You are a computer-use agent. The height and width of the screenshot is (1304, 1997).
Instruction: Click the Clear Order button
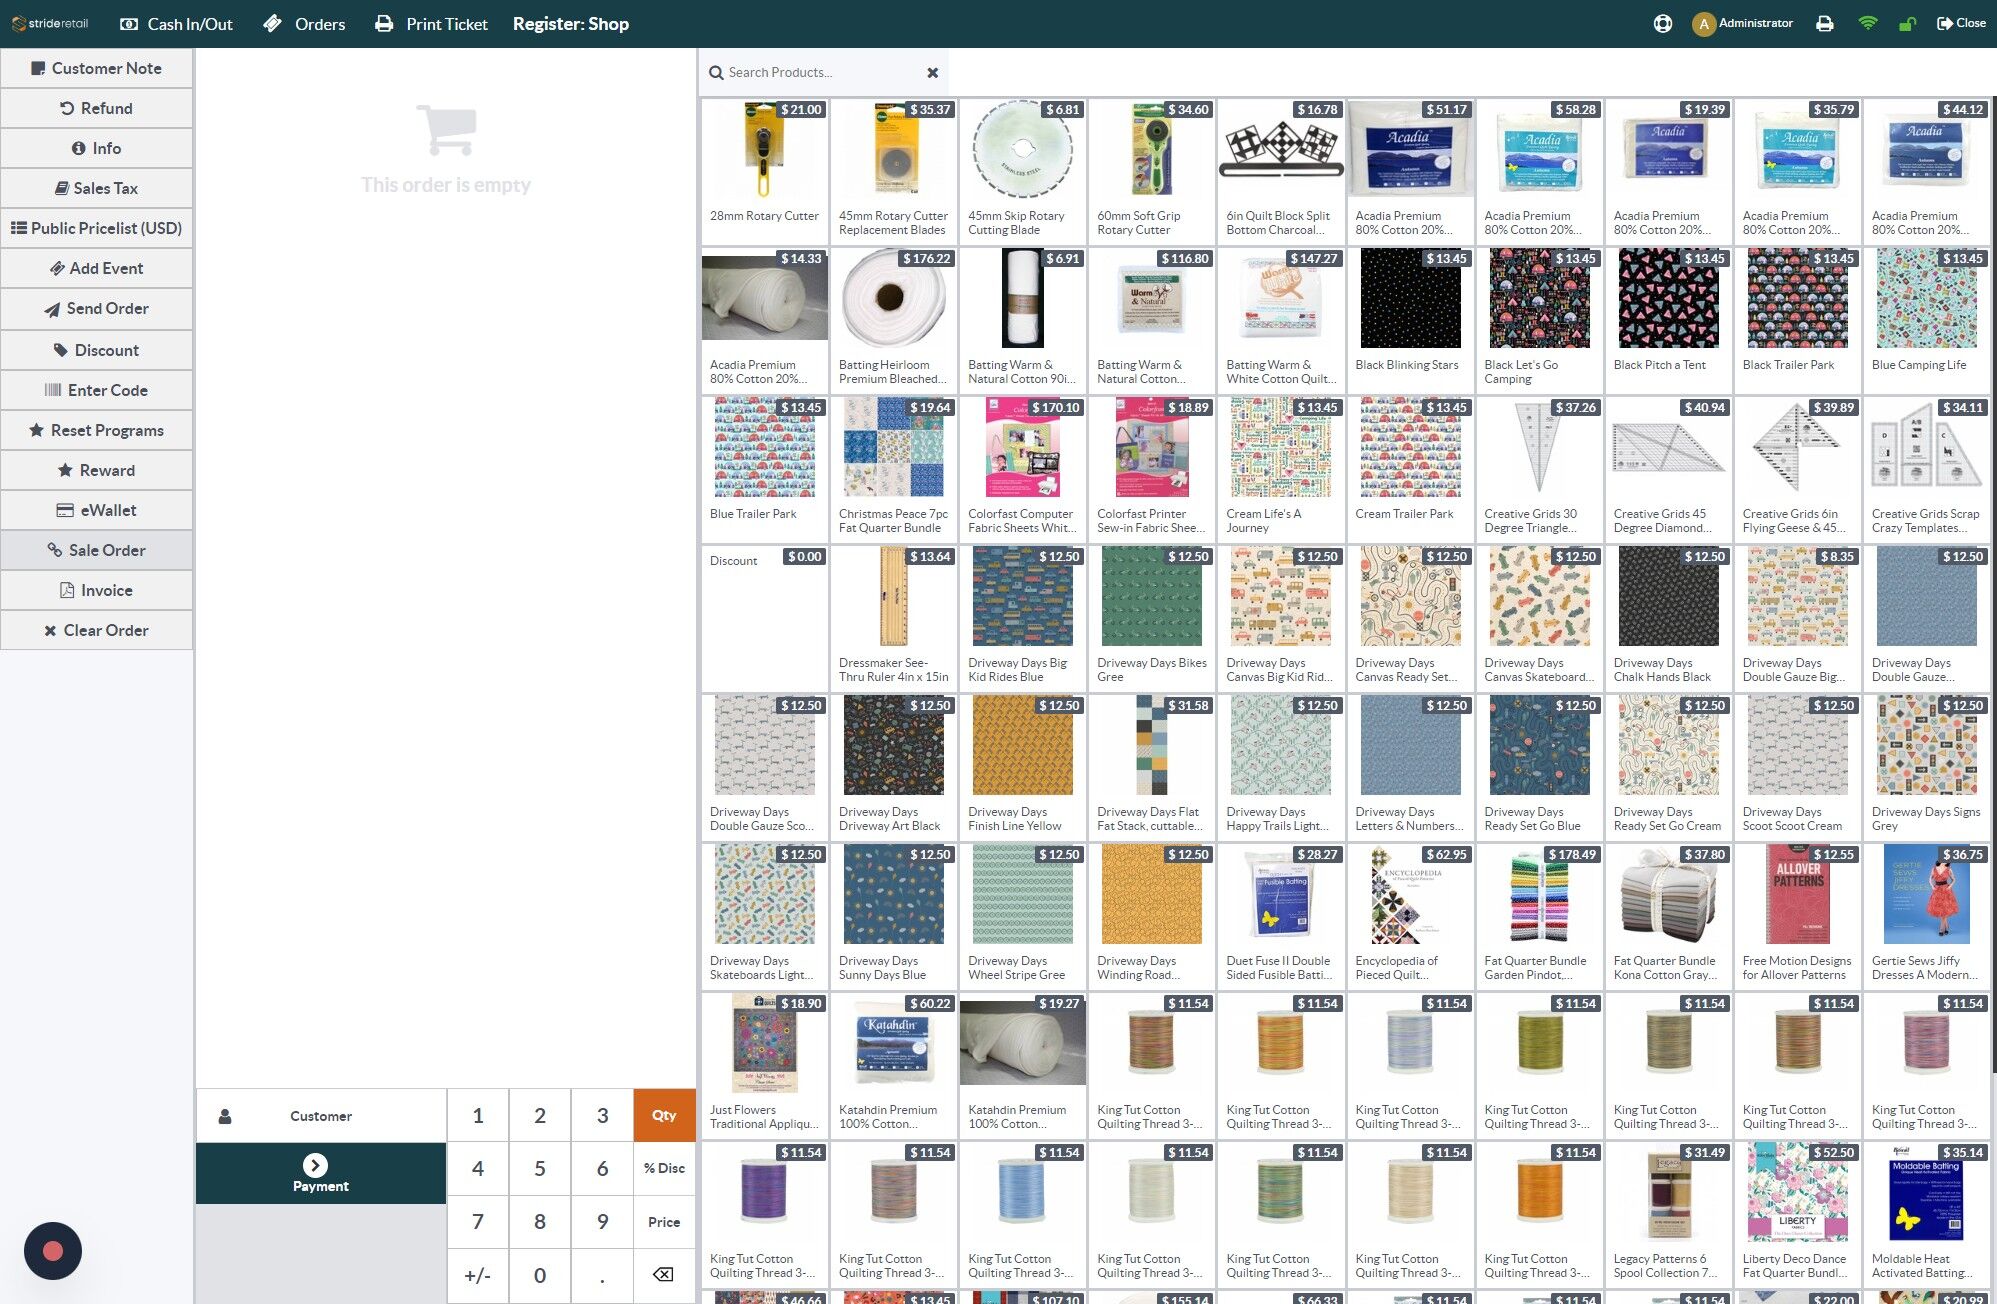(97, 630)
